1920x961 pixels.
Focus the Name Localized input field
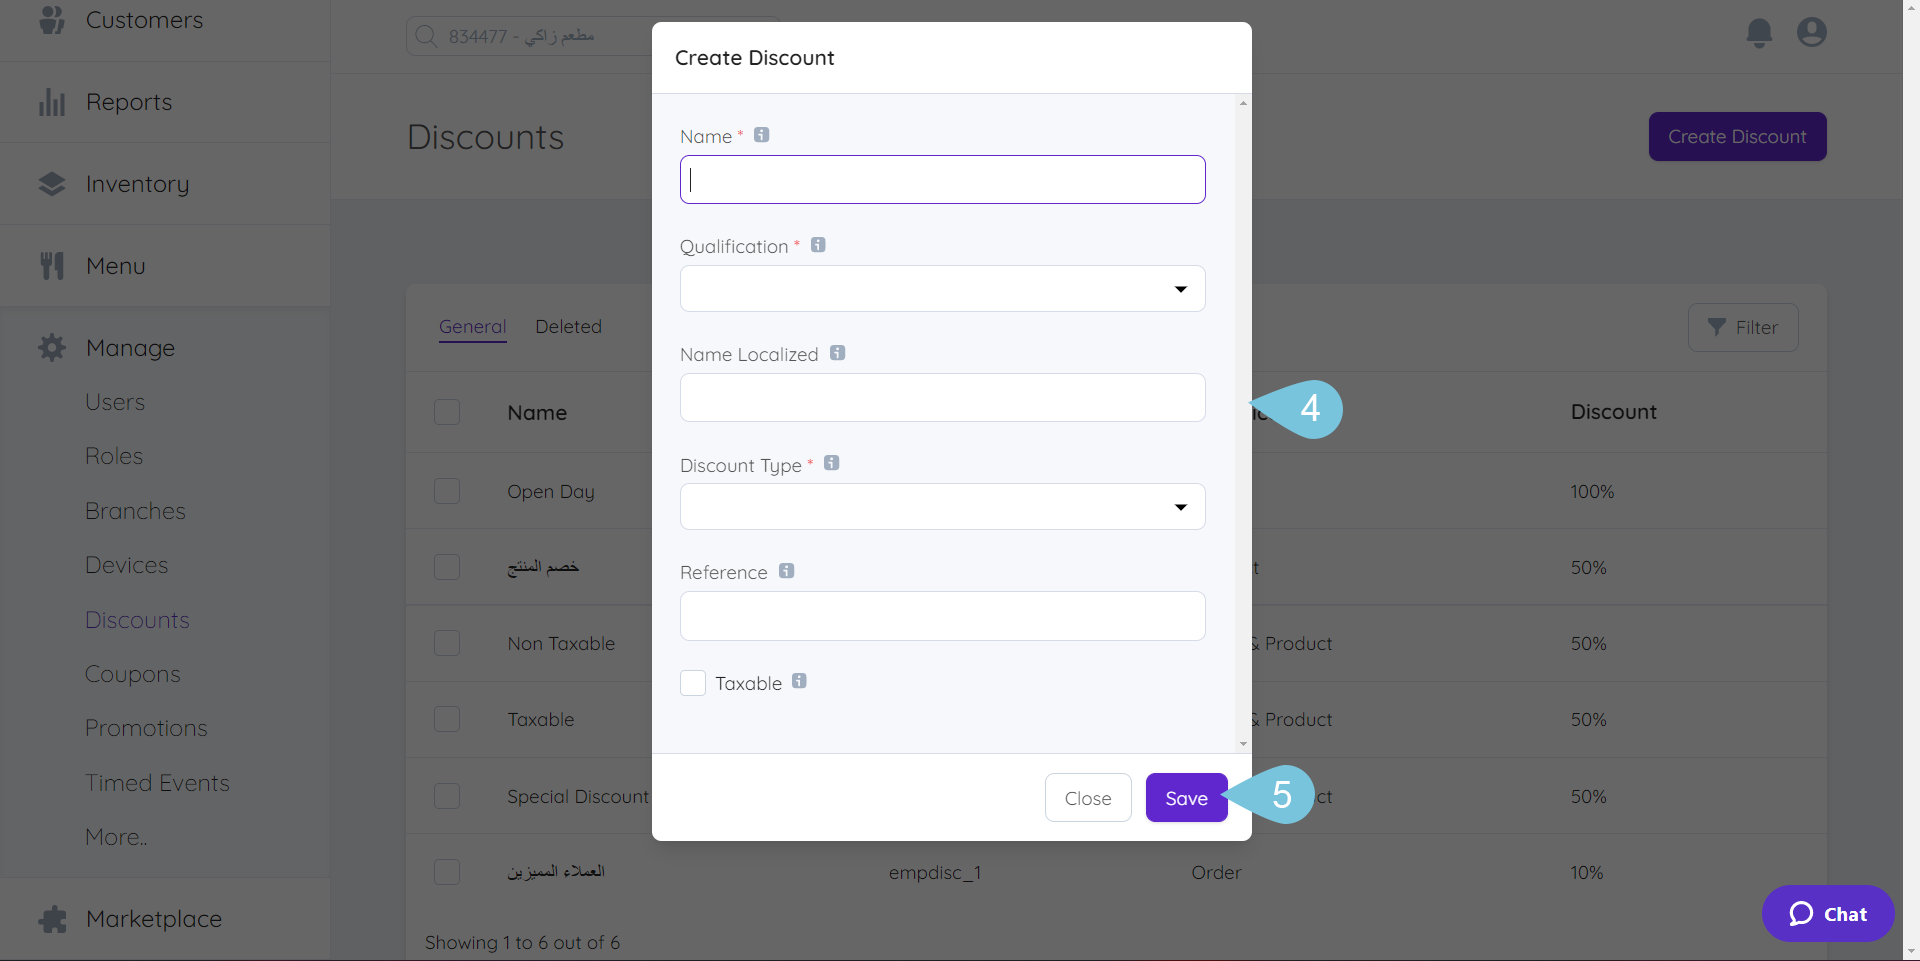[x=943, y=398]
